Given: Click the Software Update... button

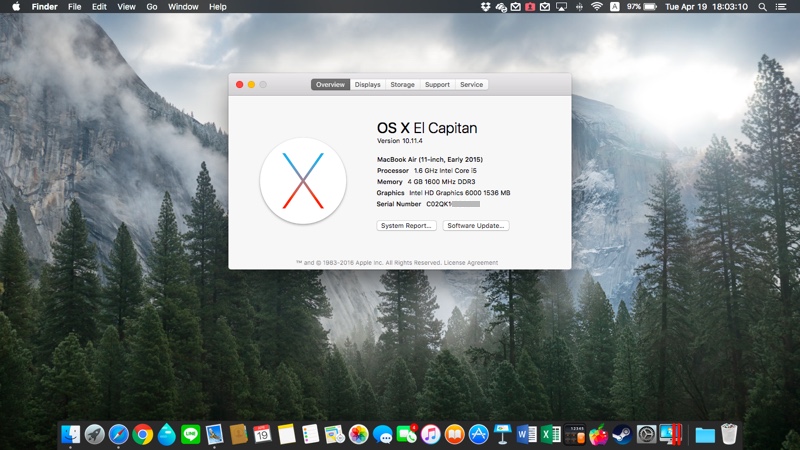Looking at the screenshot, I should coord(476,226).
